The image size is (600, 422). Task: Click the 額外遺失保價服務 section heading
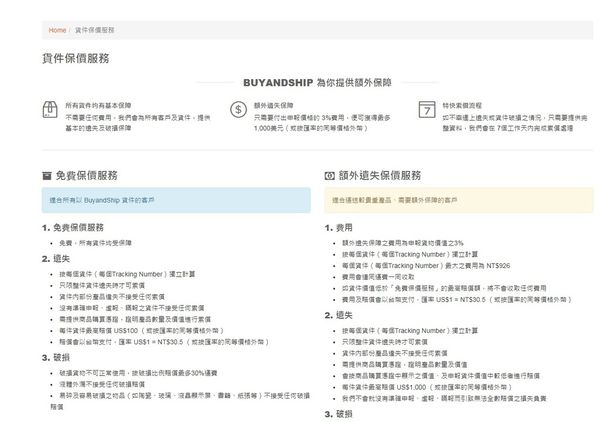point(389,175)
